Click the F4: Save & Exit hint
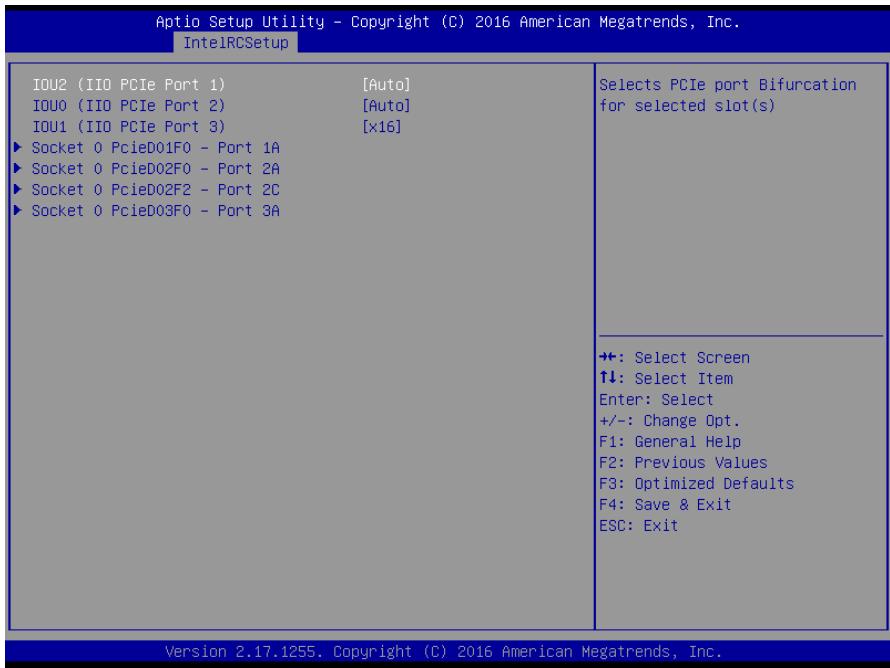Image resolution: width=890 pixels, height=668 pixels. tap(665, 505)
